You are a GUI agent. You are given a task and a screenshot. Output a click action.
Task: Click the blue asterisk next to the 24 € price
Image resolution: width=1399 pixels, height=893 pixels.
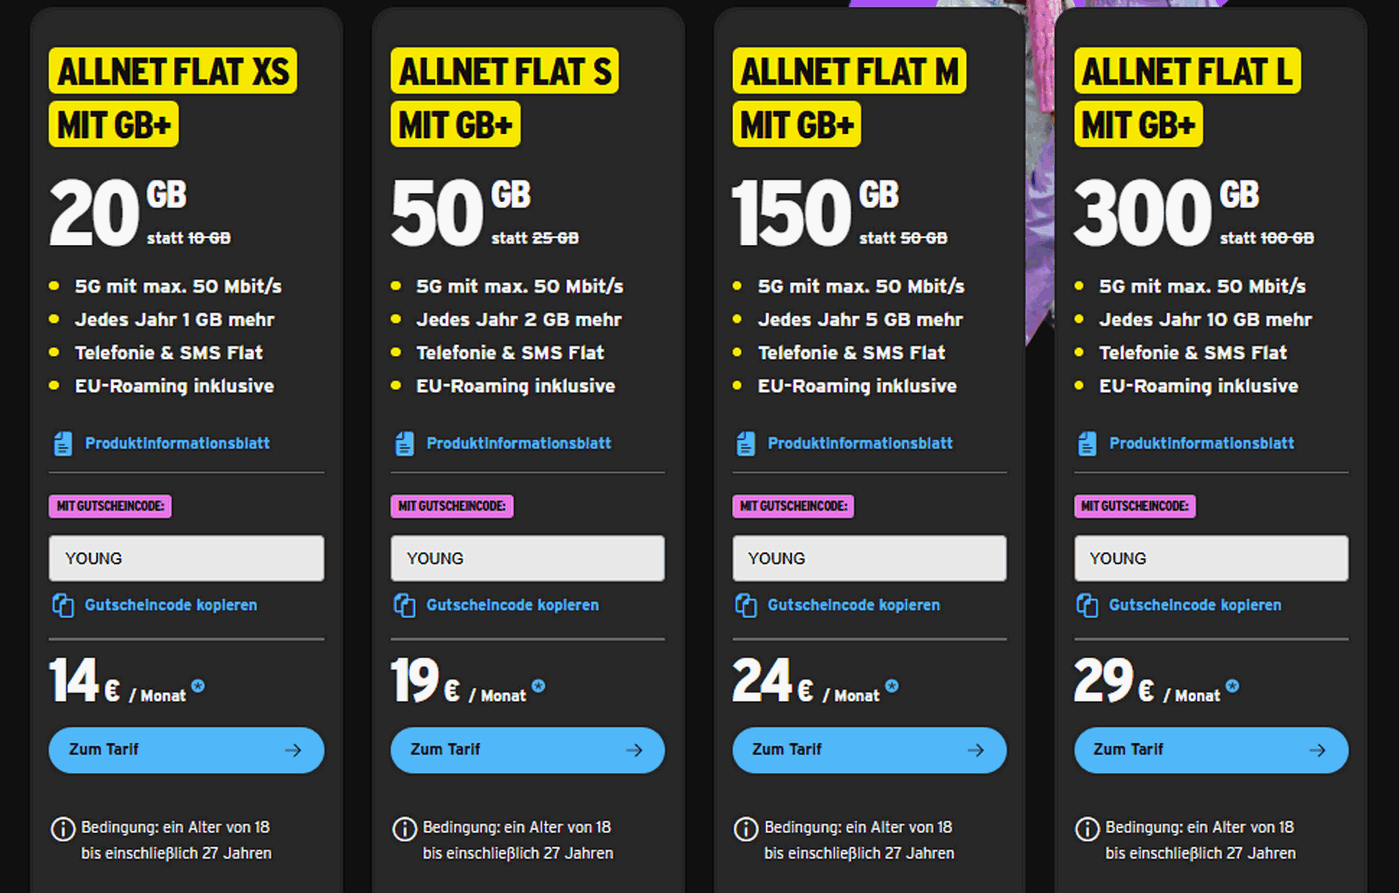pyautogui.click(x=892, y=686)
